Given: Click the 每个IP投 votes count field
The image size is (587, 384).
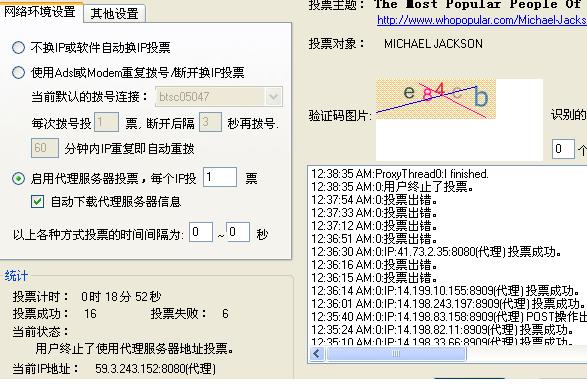Looking at the screenshot, I should [x=220, y=177].
